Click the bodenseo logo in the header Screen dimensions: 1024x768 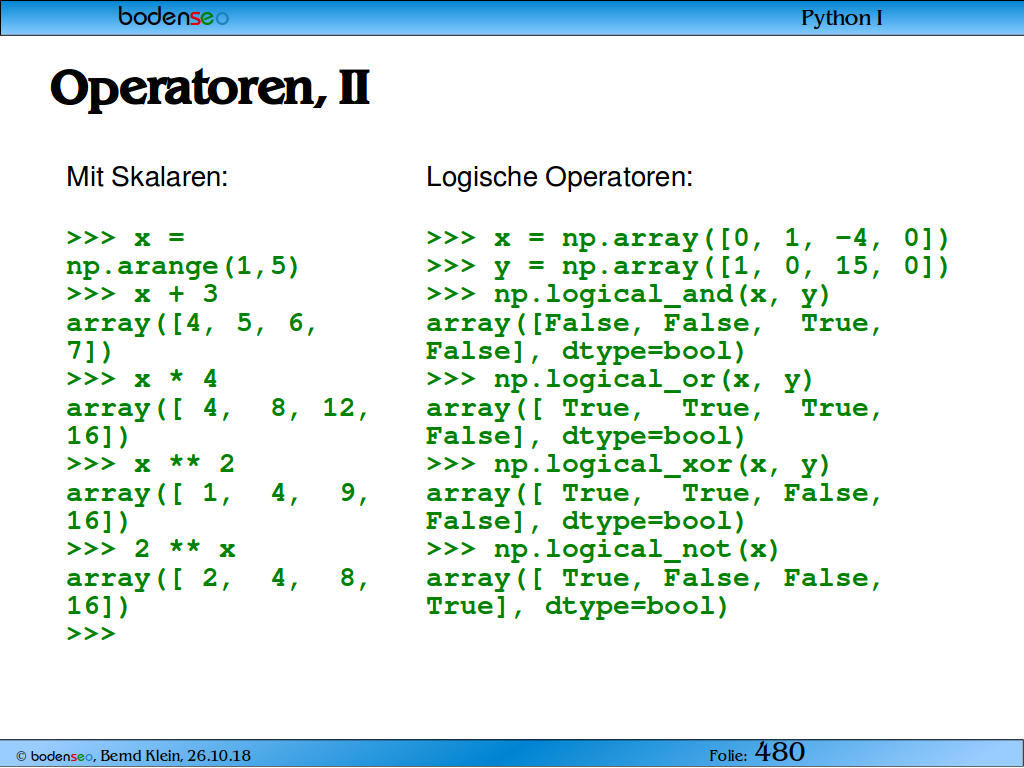point(174,16)
